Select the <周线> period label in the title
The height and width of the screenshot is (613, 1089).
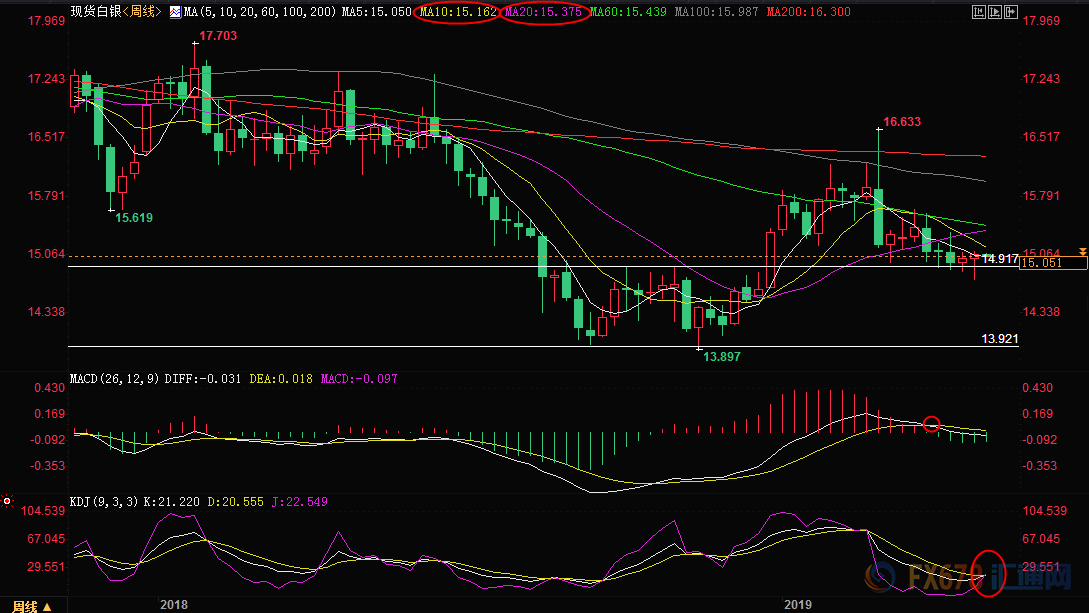coord(142,12)
